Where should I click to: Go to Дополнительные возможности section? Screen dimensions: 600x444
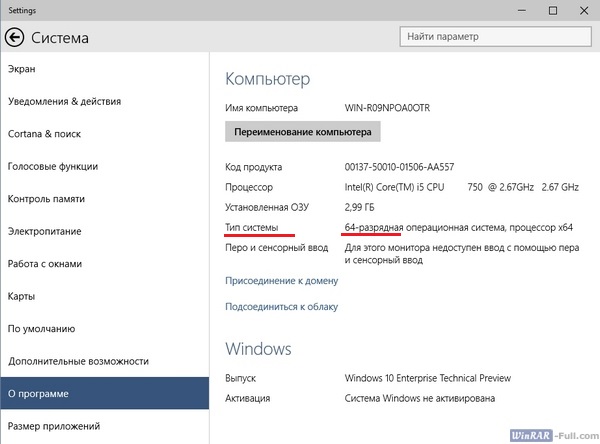(x=78, y=361)
